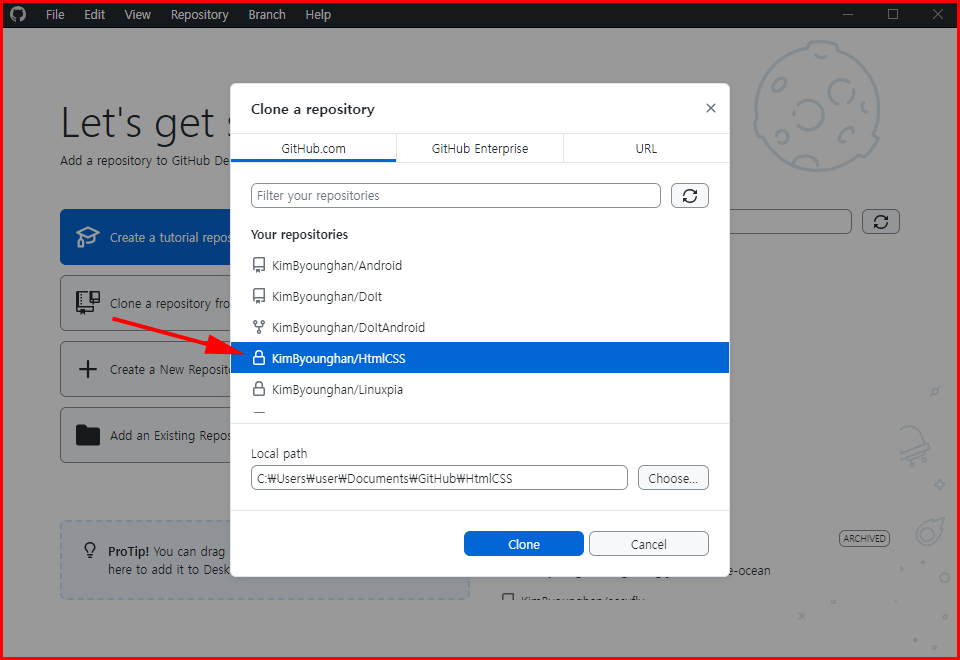
Task: Click the Filter your repositories field
Action: tap(456, 195)
